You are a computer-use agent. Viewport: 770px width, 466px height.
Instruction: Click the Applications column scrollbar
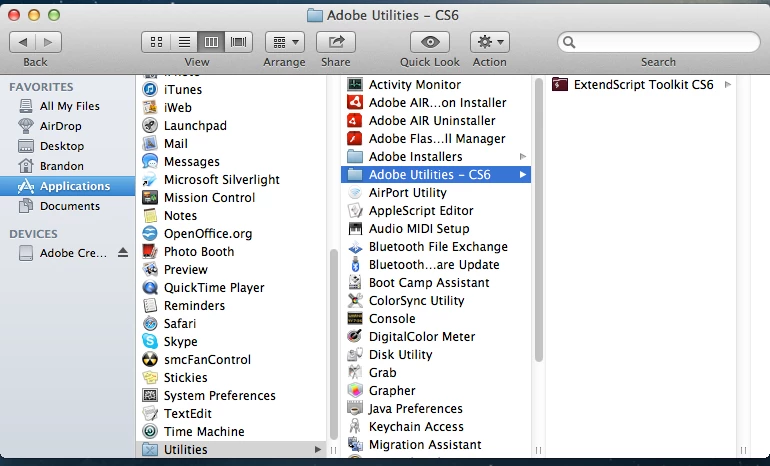click(334, 344)
